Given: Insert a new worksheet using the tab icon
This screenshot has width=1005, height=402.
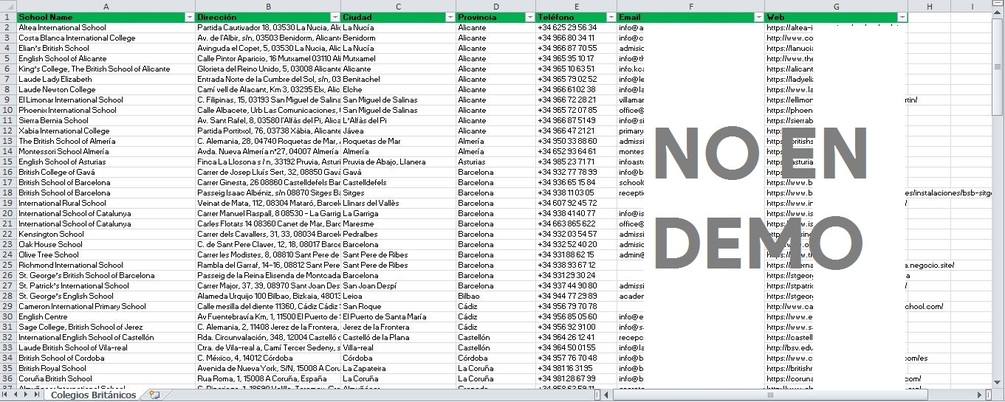Looking at the screenshot, I should [x=153, y=395].
